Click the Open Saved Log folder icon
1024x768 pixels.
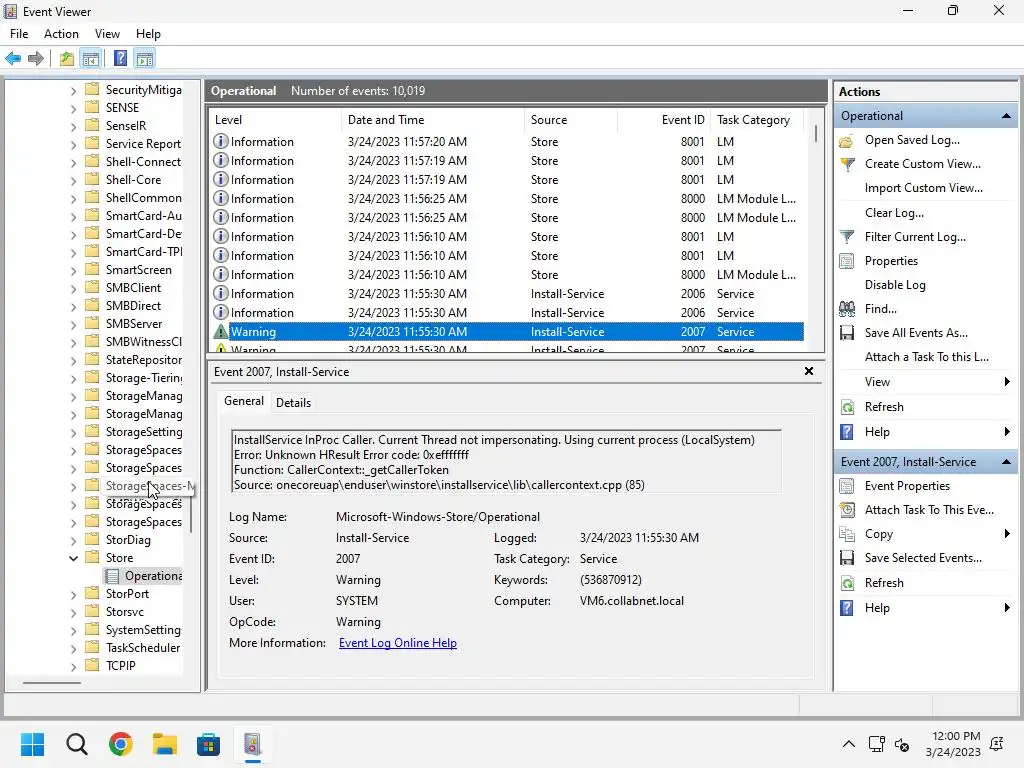tap(846, 140)
